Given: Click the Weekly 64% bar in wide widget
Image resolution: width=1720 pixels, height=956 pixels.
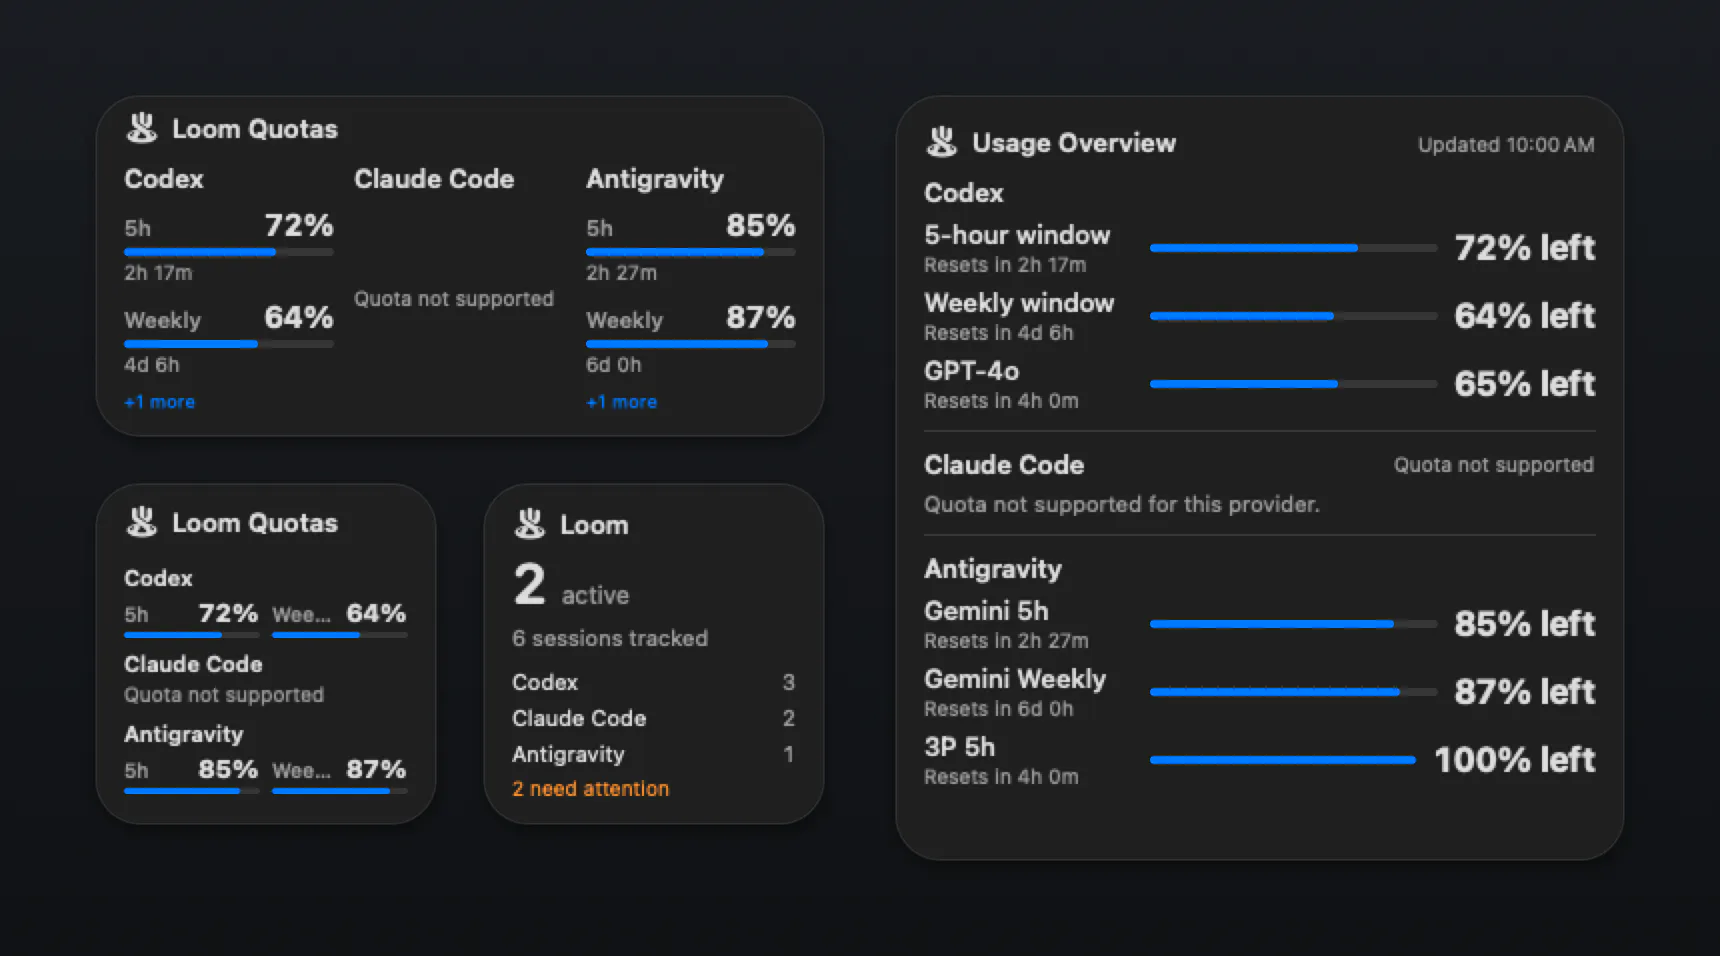Looking at the screenshot, I should [229, 344].
